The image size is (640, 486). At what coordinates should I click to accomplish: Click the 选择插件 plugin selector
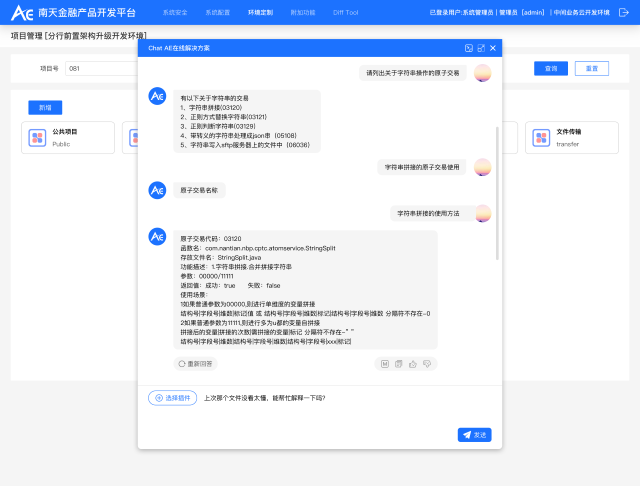click(172, 397)
